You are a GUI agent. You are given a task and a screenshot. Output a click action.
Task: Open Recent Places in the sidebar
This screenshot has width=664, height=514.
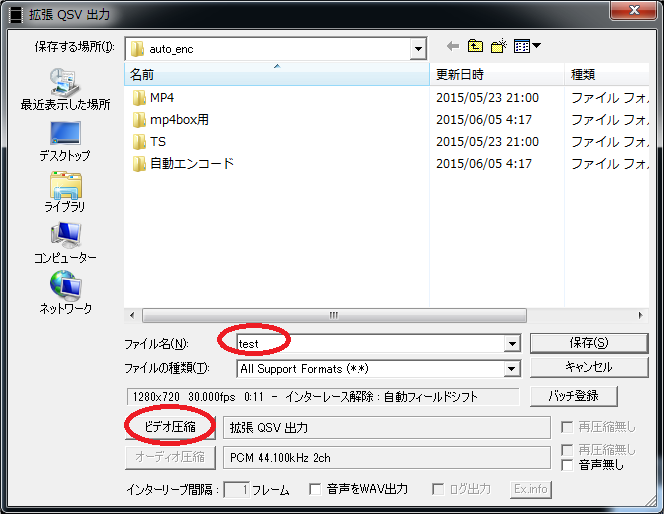click(x=65, y=89)
